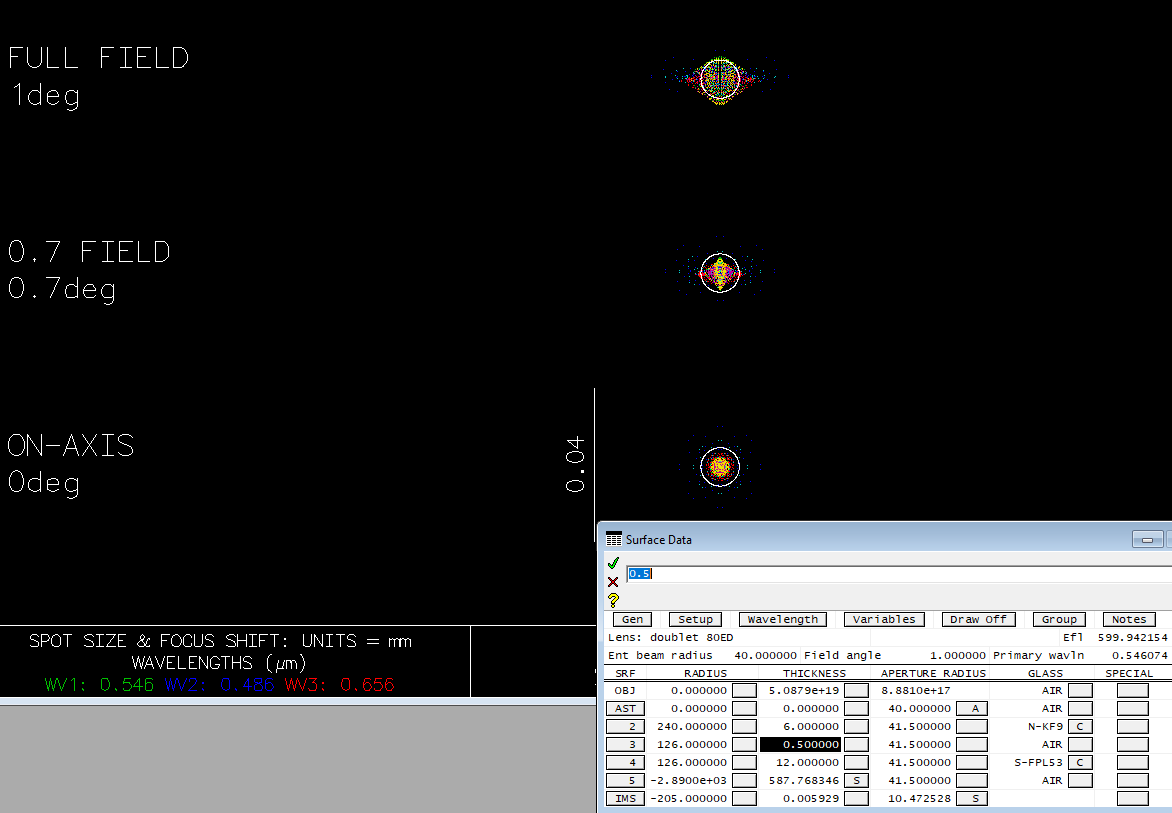Click thickness cell 0.005929 in IMS row
The height and width of the screenshot is (813, 1172).
click(810, 798)
